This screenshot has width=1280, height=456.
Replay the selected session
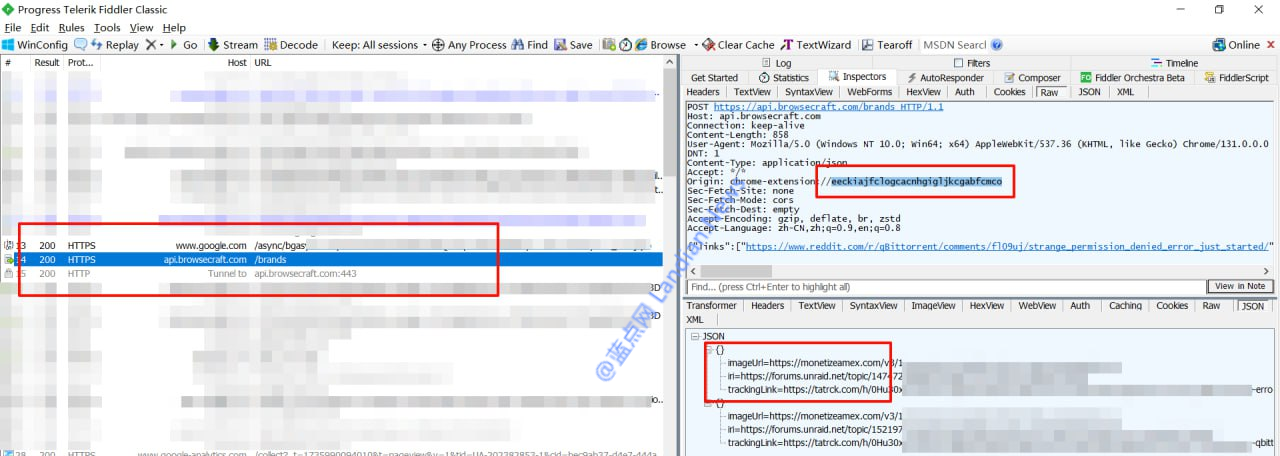pyautogui.click(x=115, y=45)
